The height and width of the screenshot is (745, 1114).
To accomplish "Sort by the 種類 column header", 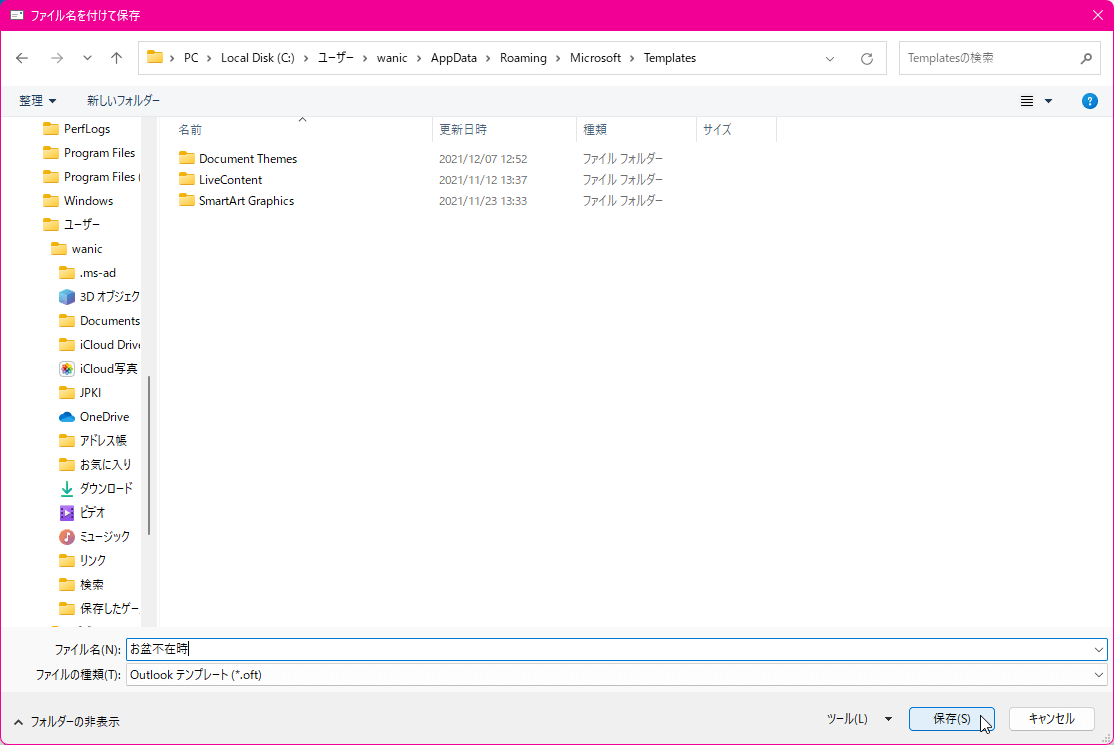I will [595, 129].
